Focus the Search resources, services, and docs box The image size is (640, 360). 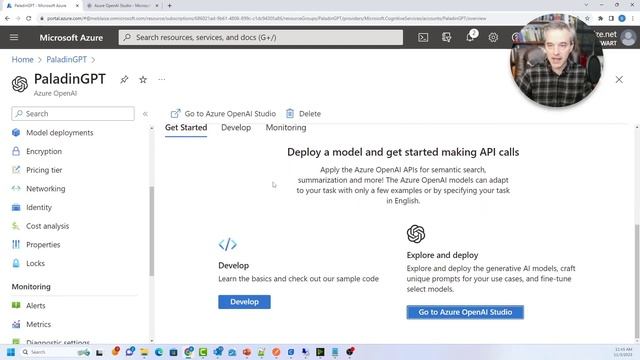[x=260, y=37]
